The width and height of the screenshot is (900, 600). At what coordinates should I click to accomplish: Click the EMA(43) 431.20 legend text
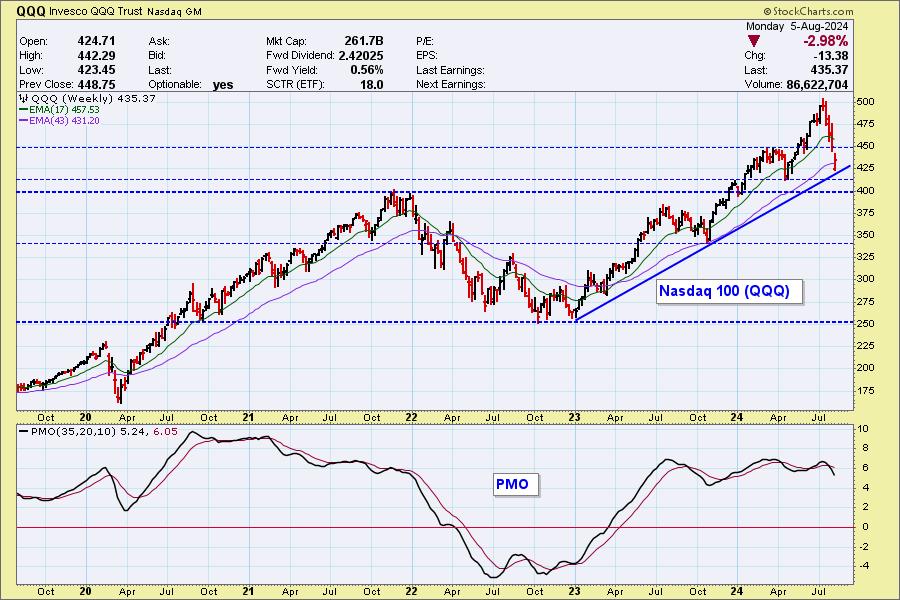64,121
